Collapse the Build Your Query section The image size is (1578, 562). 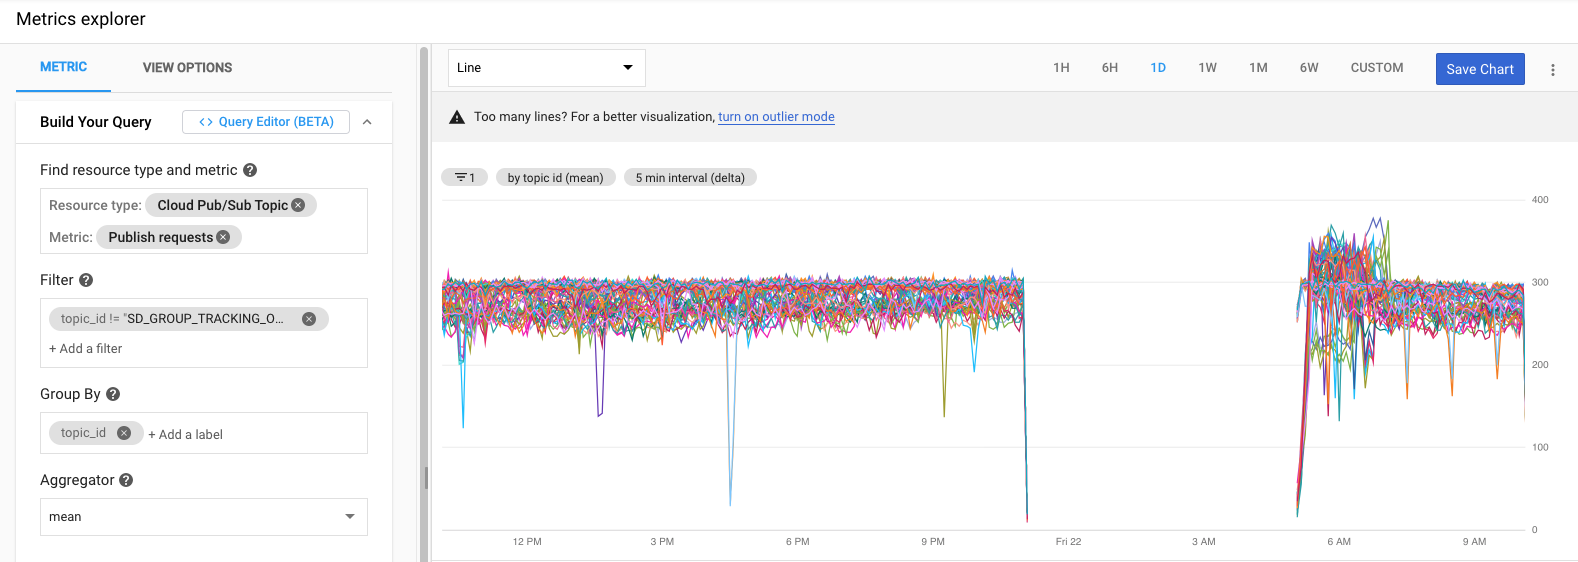point(367,122)
